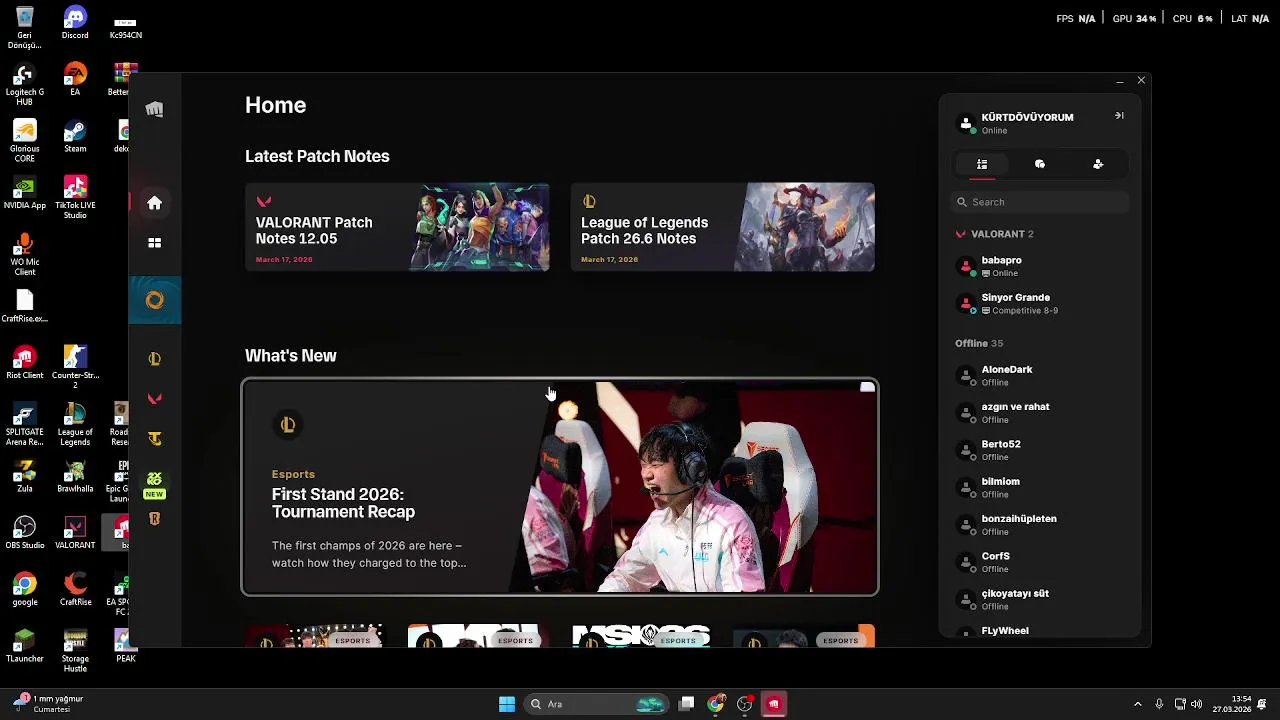Switch to the friends list tab
The image size is (1280, 720).
coord(982,164)
